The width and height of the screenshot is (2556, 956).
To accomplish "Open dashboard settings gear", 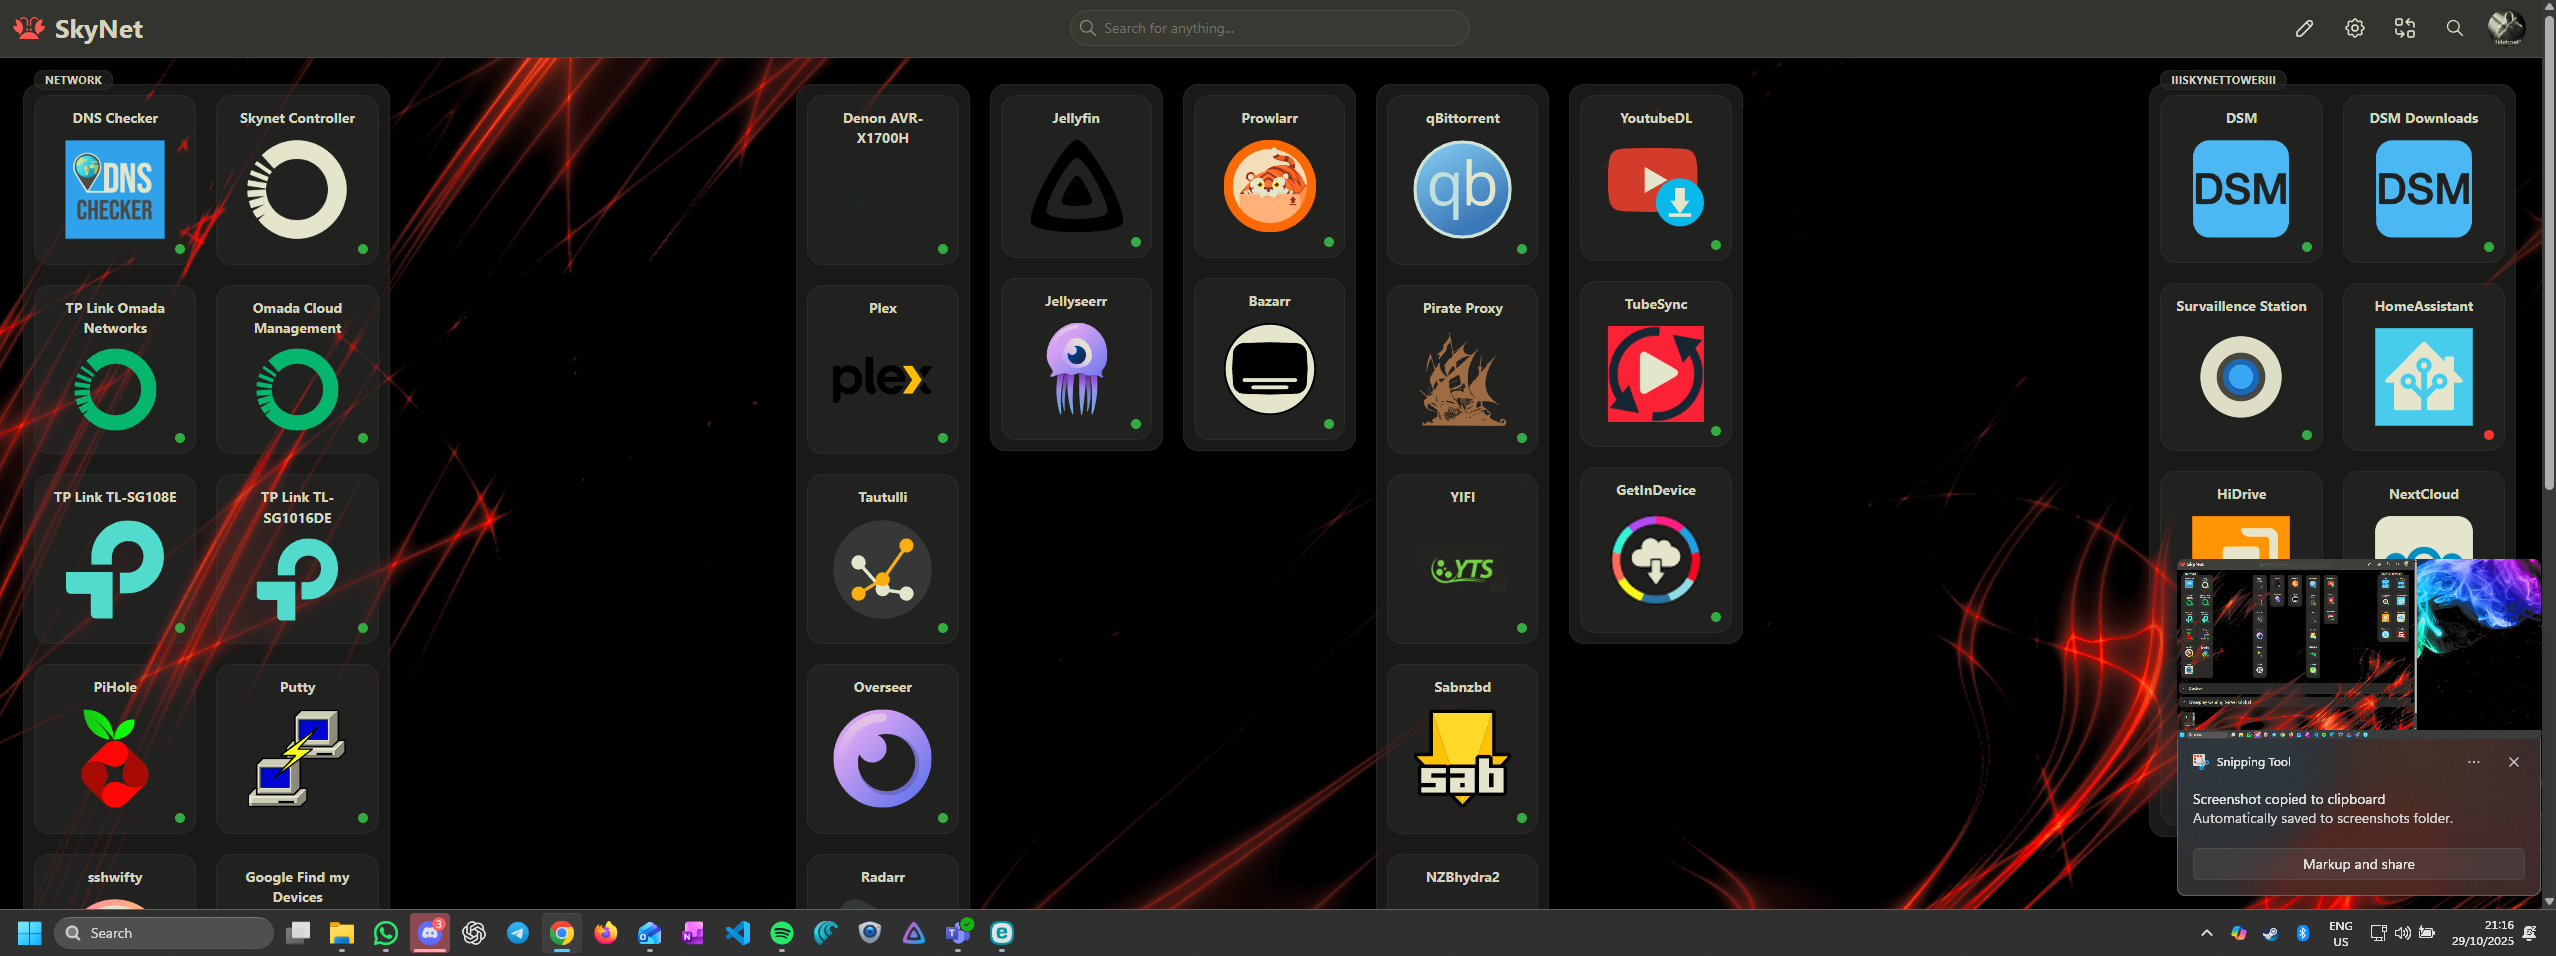I will coord(2354,28).
